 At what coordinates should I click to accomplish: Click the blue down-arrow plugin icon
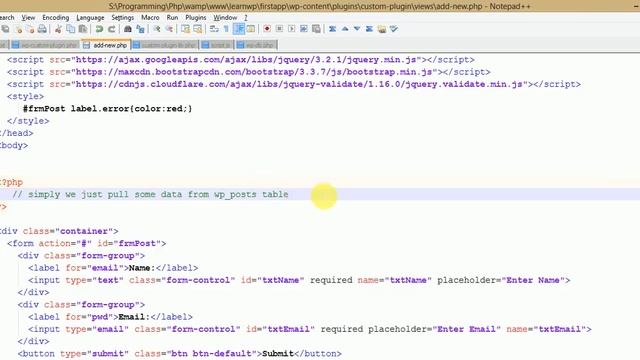(357, 29)
